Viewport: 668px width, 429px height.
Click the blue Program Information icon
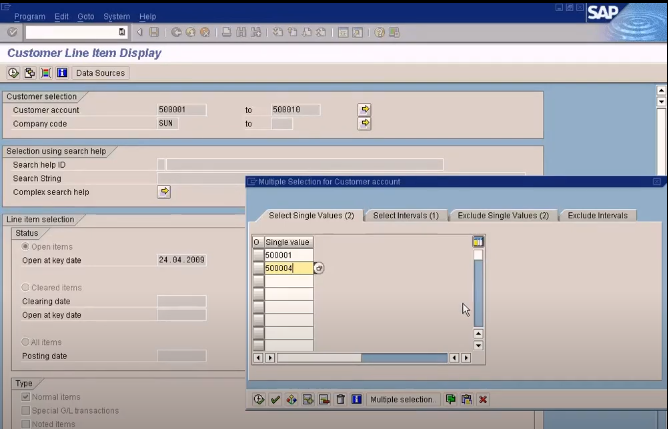click(62, 73)
